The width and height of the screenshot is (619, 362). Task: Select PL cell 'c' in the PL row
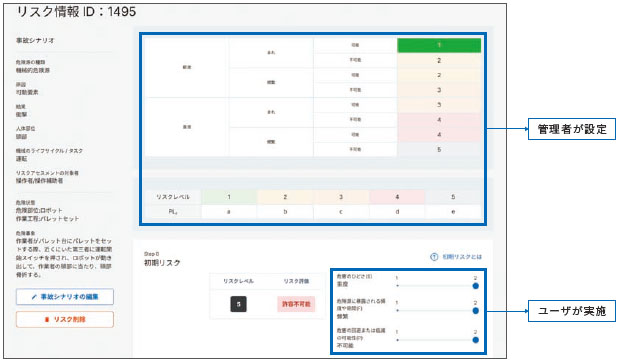341,212
